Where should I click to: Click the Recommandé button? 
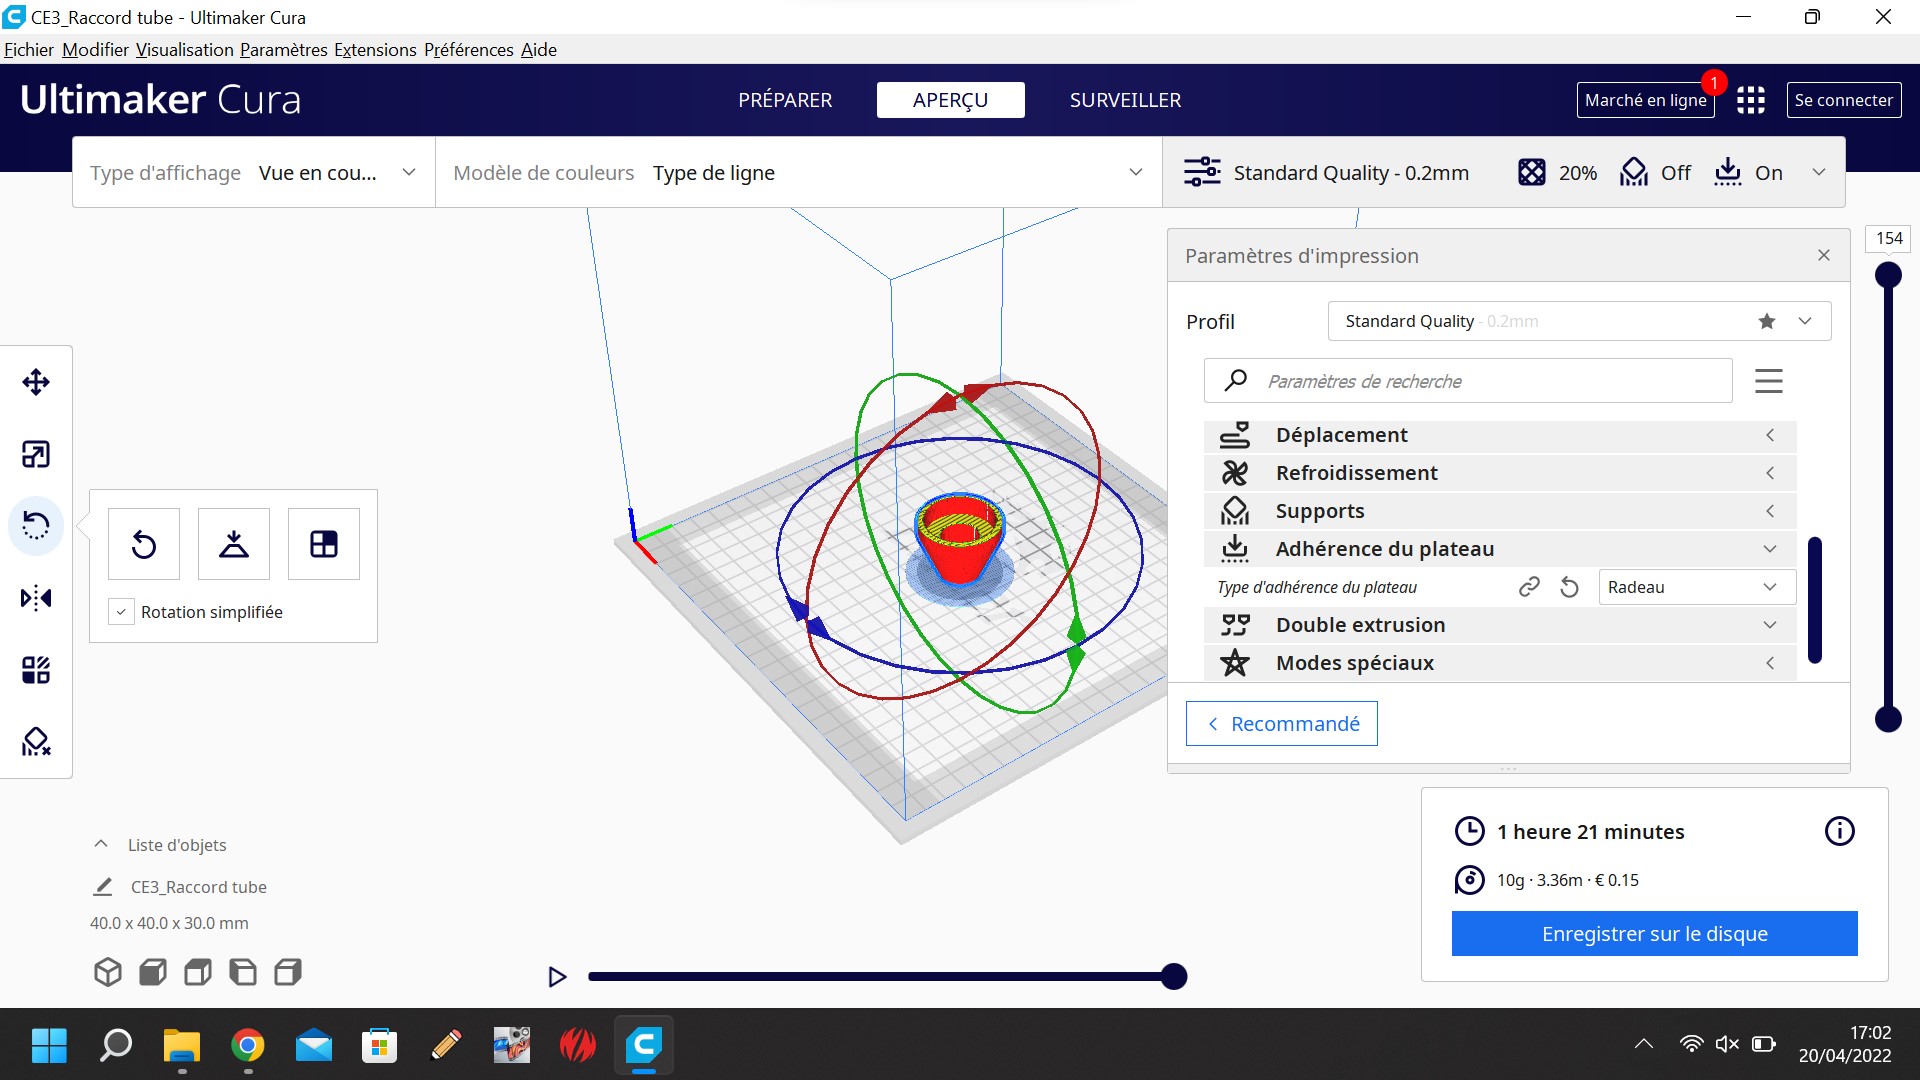[1281, 723]
